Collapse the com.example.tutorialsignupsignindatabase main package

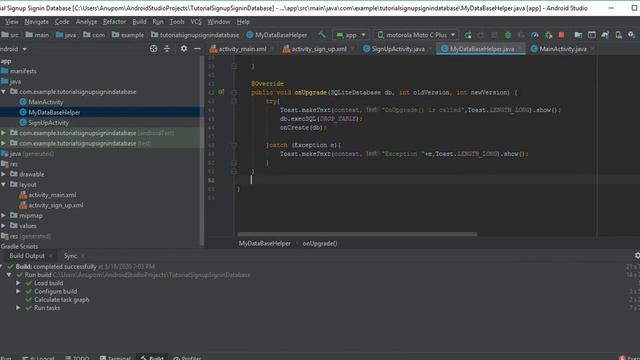pos(4,92)
